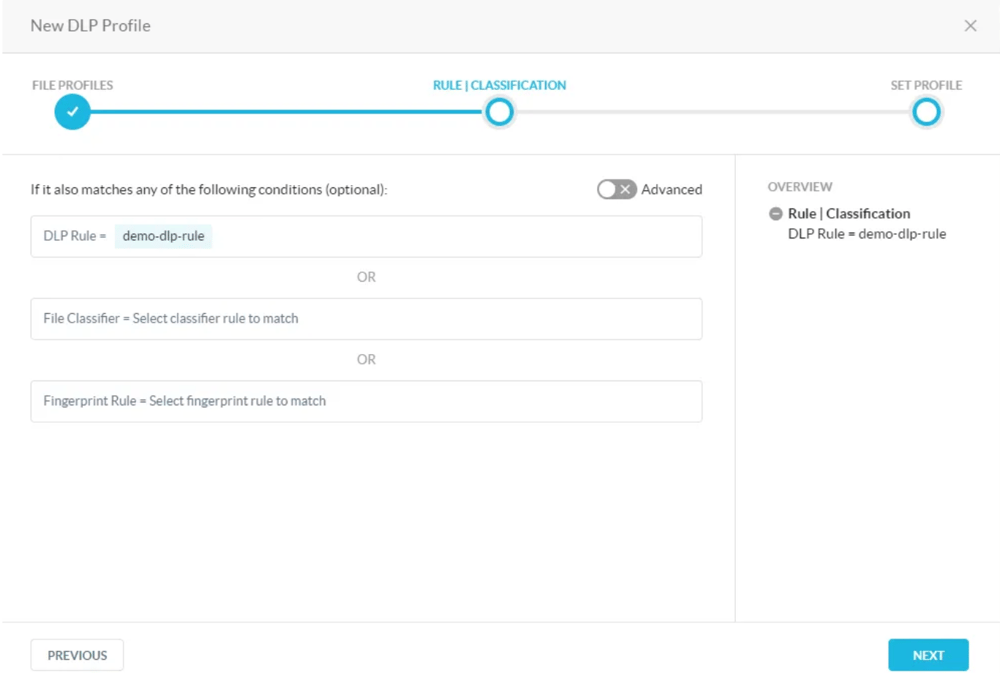The height and width of the screenshot is (673, 1000).
Task: Open the Fingerprint Rule selector field
Action: point(366,401)
